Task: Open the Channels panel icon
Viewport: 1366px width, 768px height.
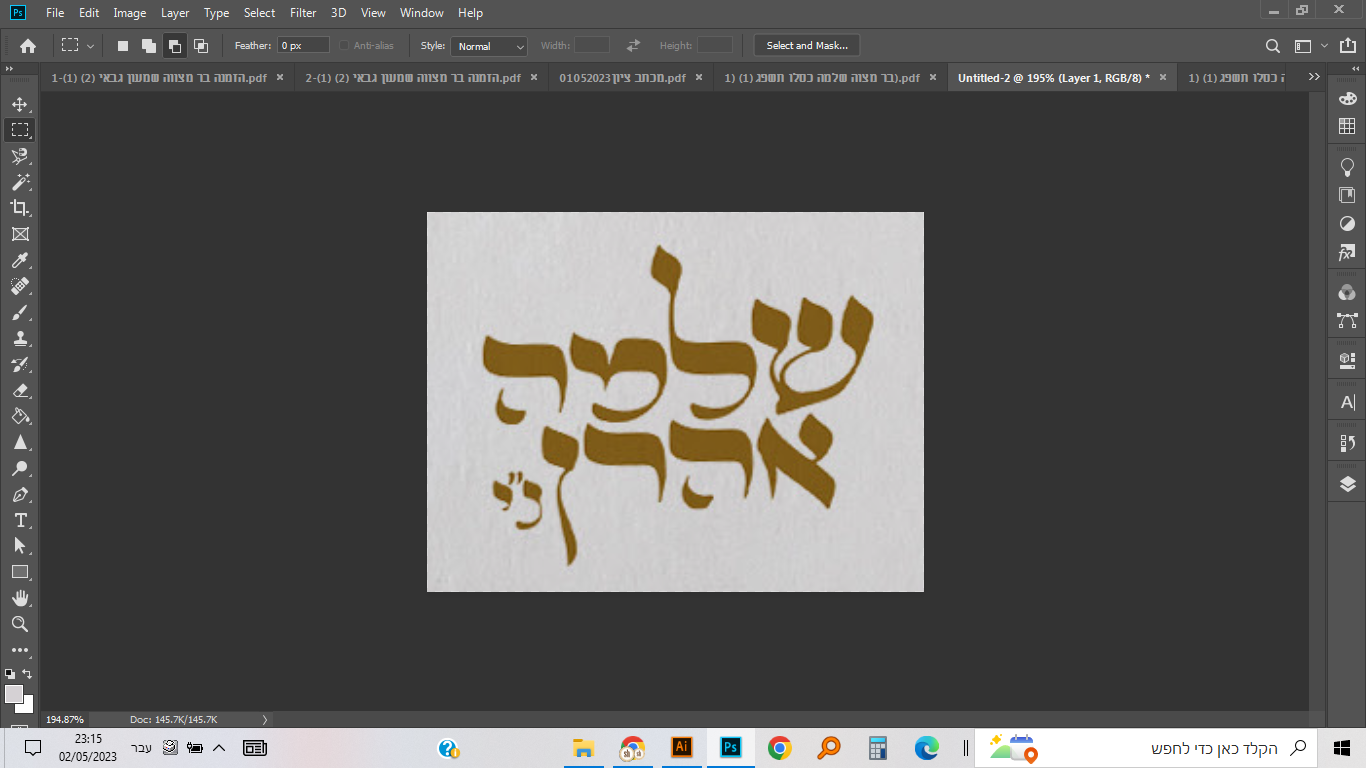Action: [x=1347, y=293]
